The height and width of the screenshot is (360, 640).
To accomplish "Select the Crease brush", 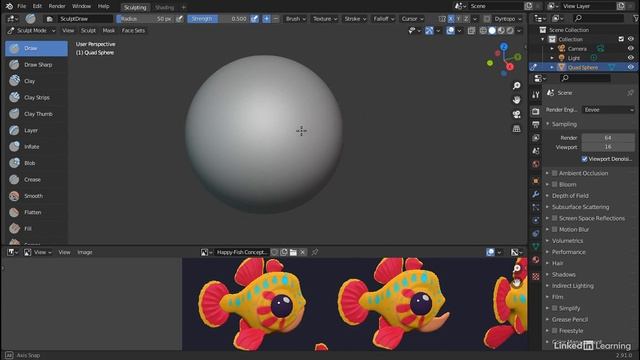I will coord(36,179).
